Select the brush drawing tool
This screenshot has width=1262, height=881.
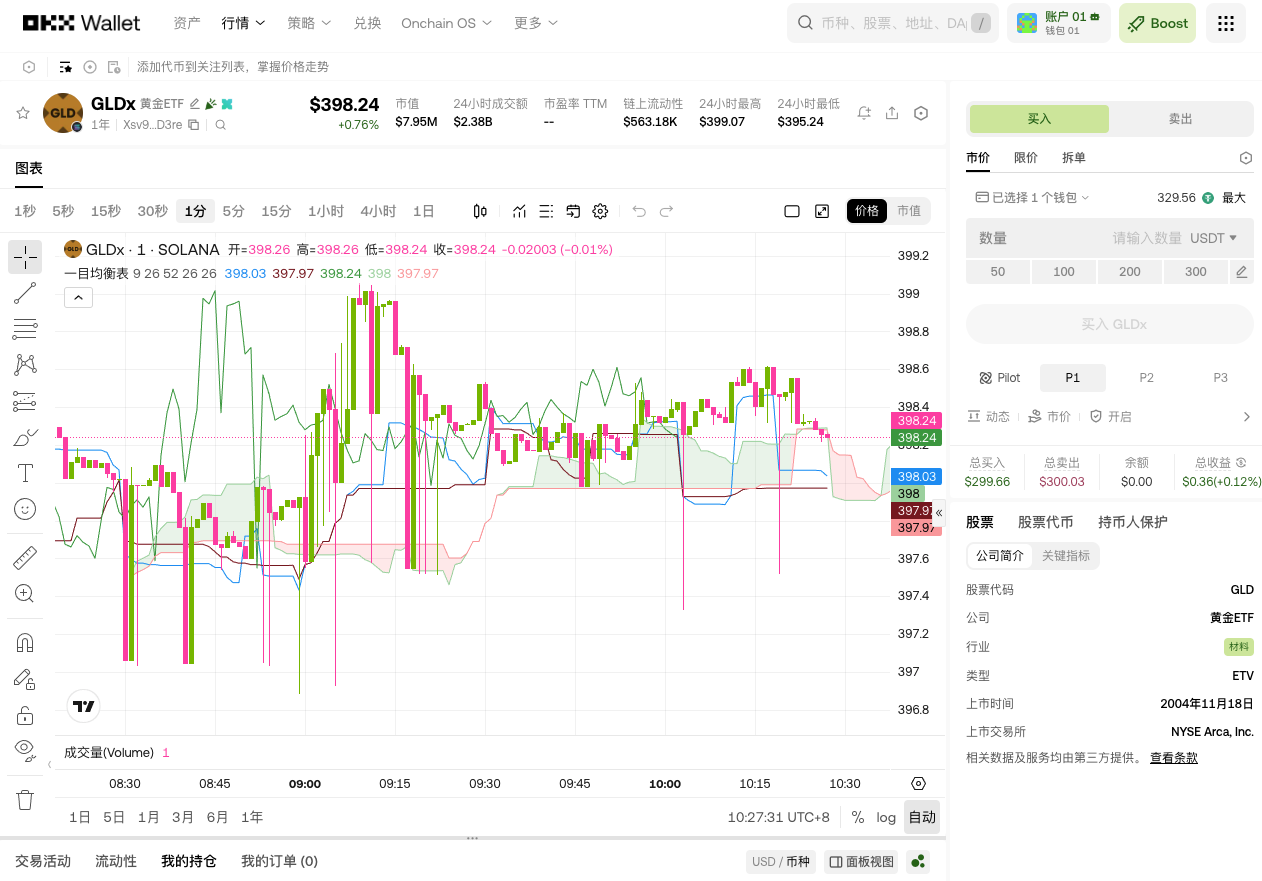(25, 437)
